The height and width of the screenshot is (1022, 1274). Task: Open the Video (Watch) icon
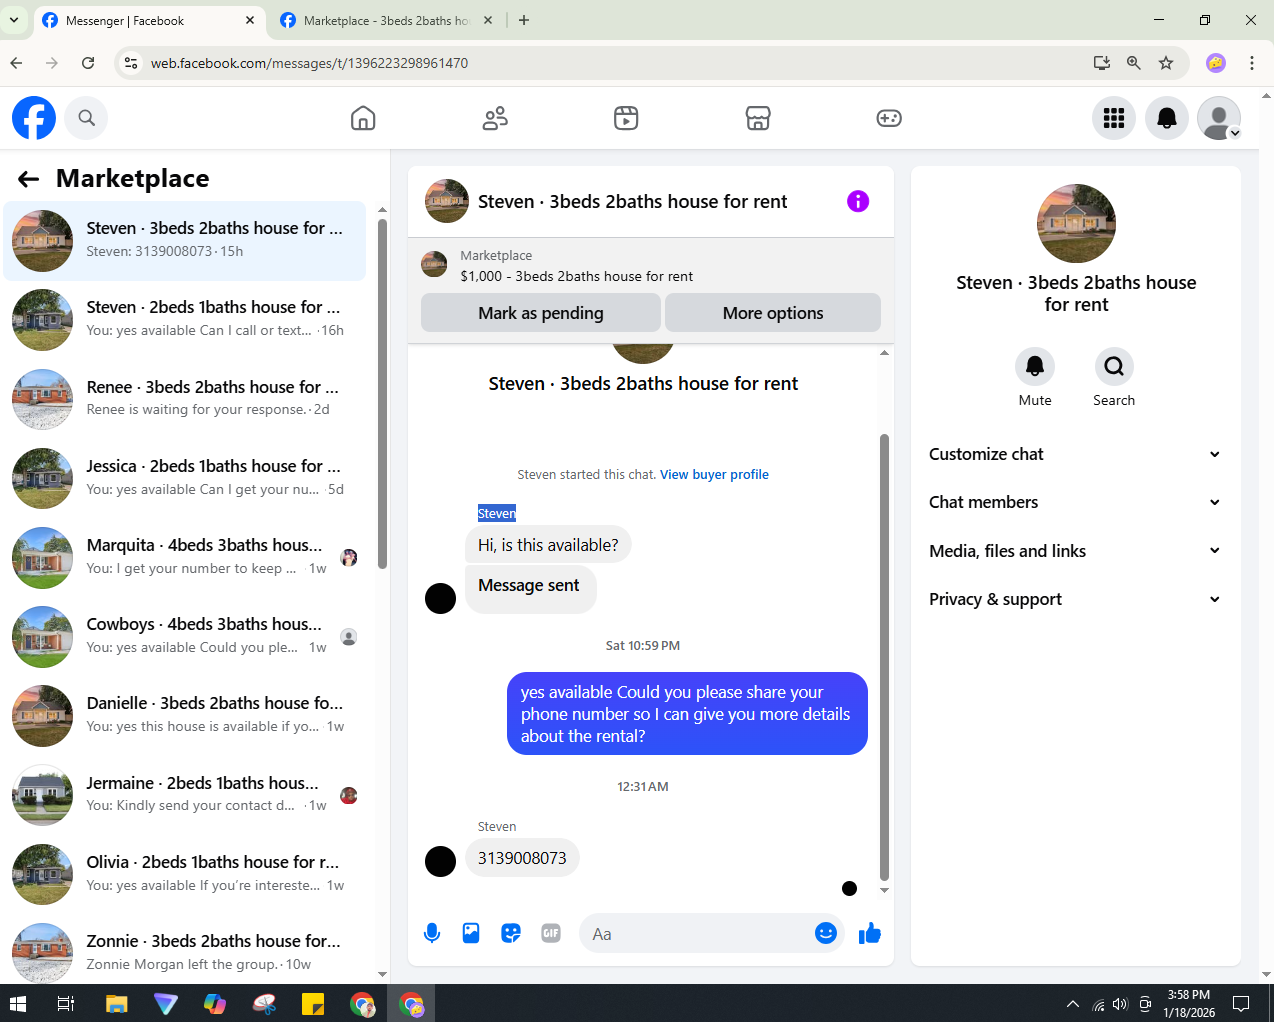[x=626, y=118]
